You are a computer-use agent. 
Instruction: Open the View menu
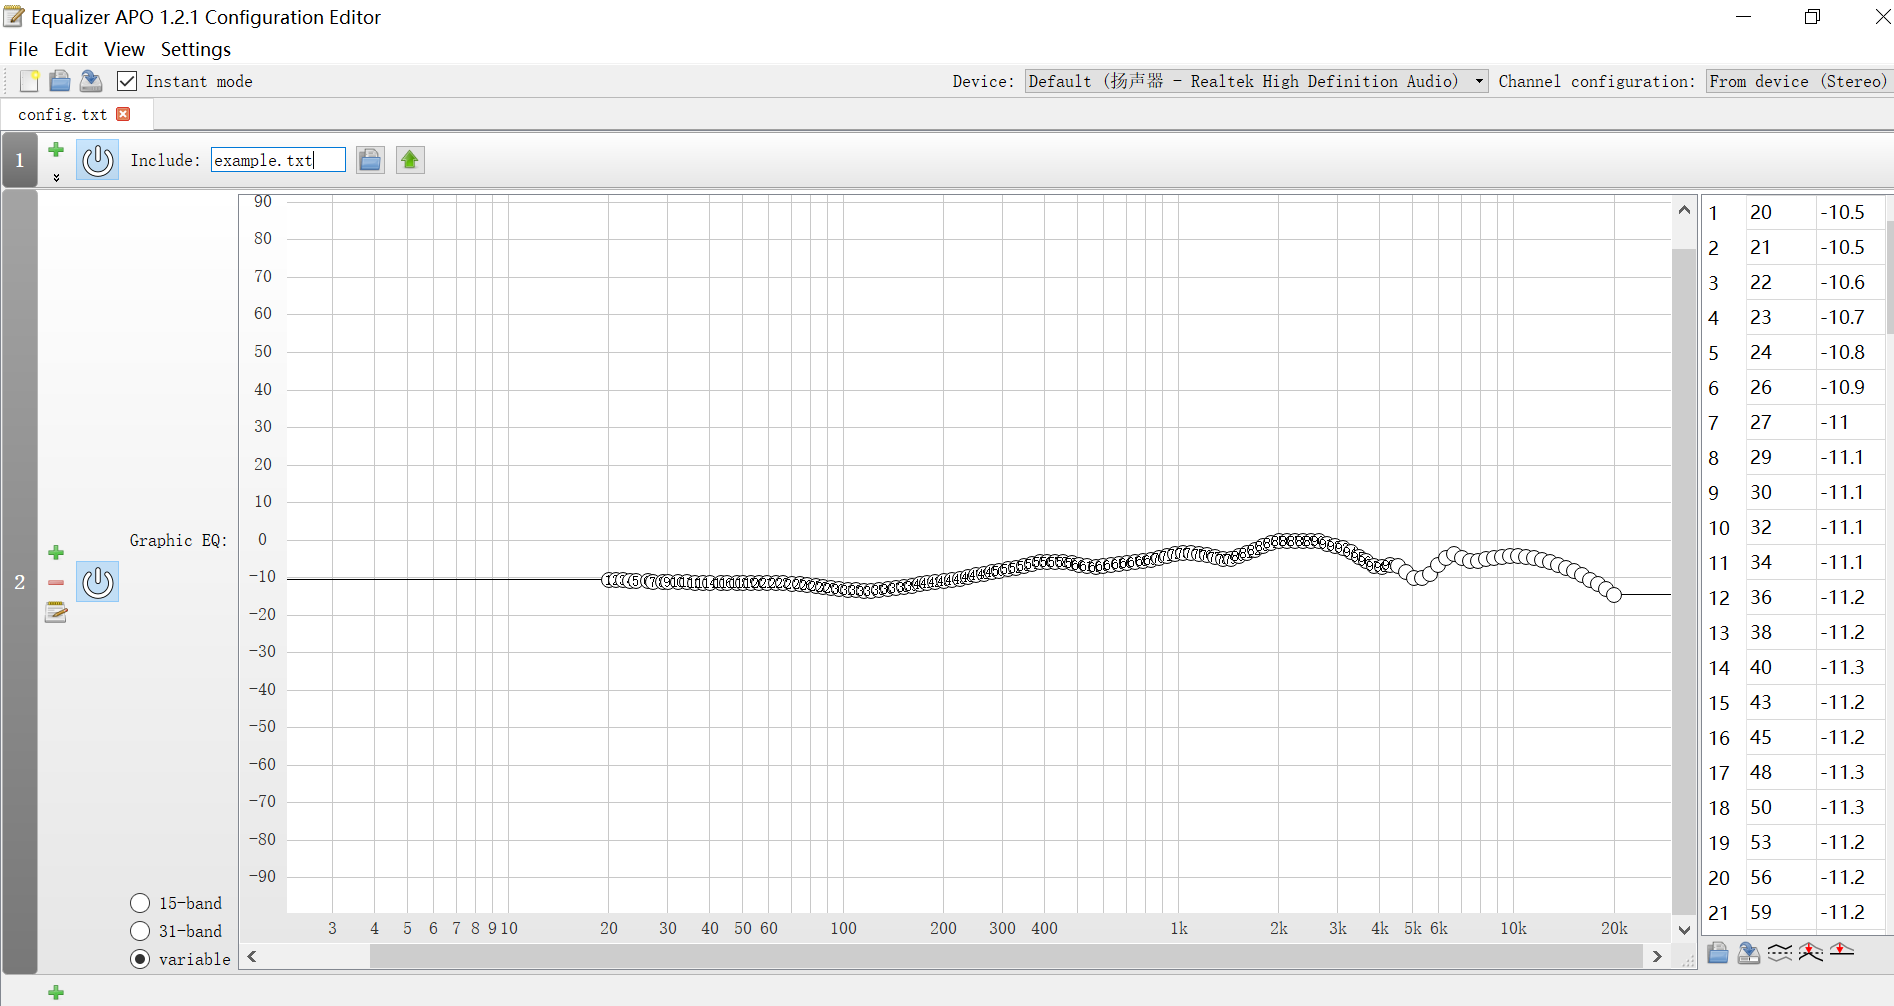pyautogui.click(x=124, y=49)
